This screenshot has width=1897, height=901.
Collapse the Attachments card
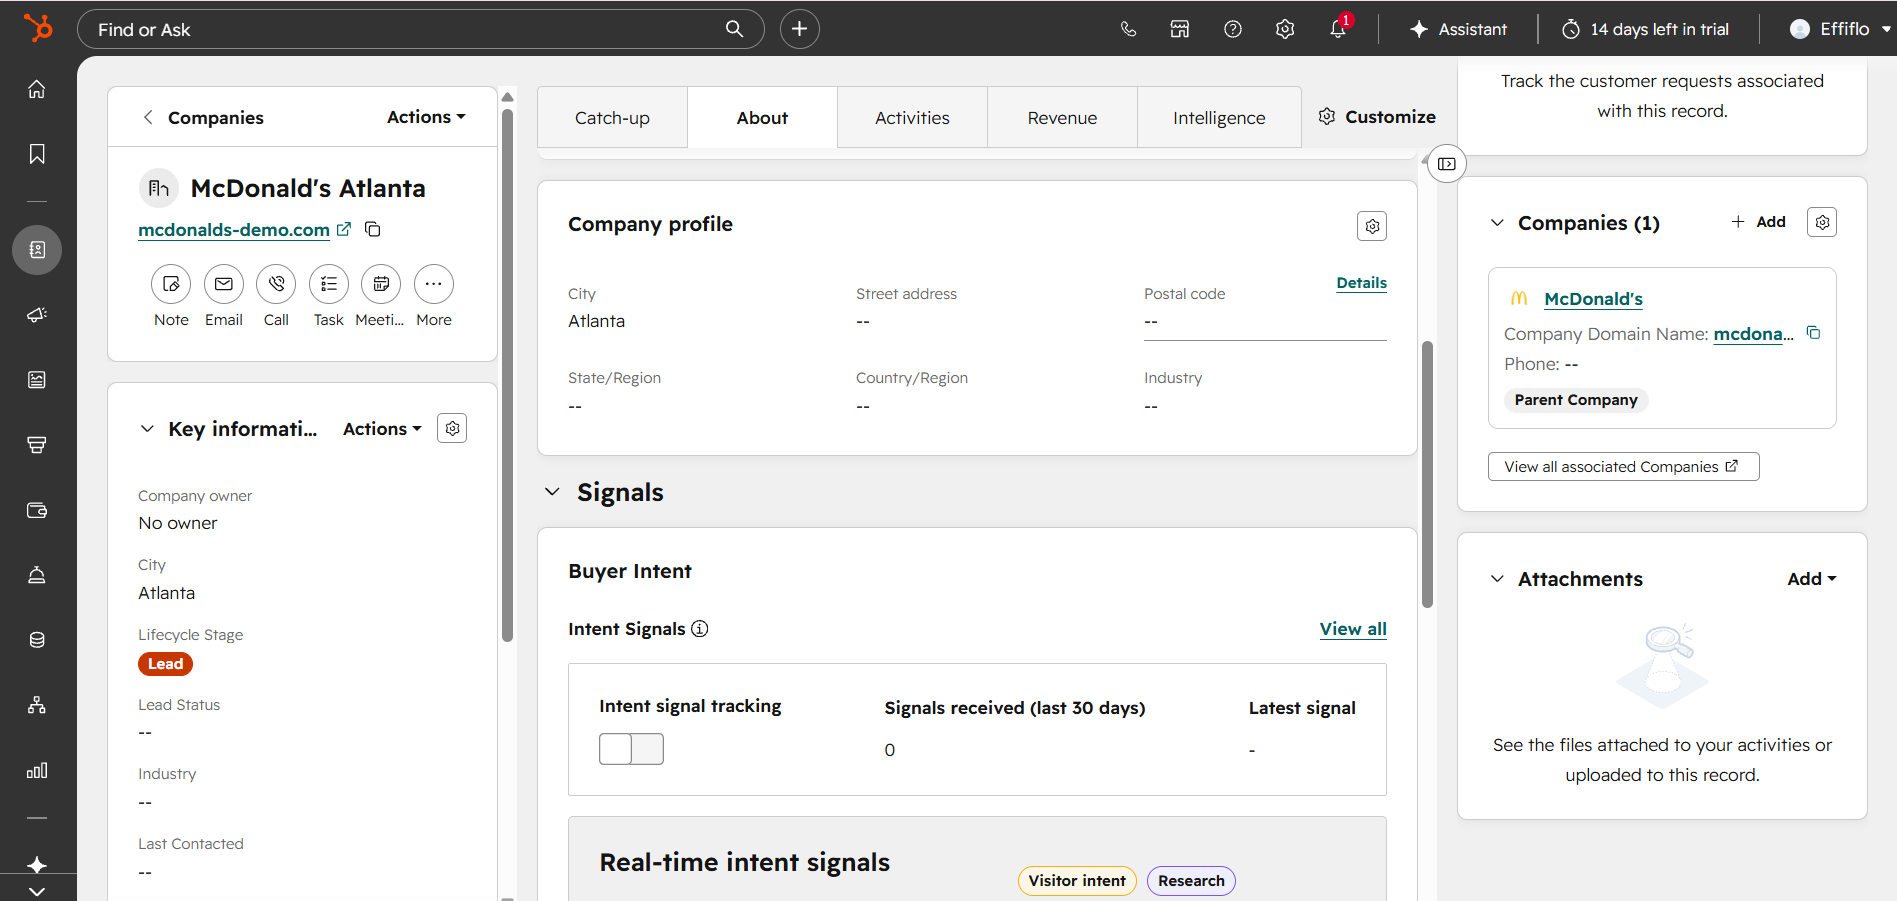(x=1497, y=579)
